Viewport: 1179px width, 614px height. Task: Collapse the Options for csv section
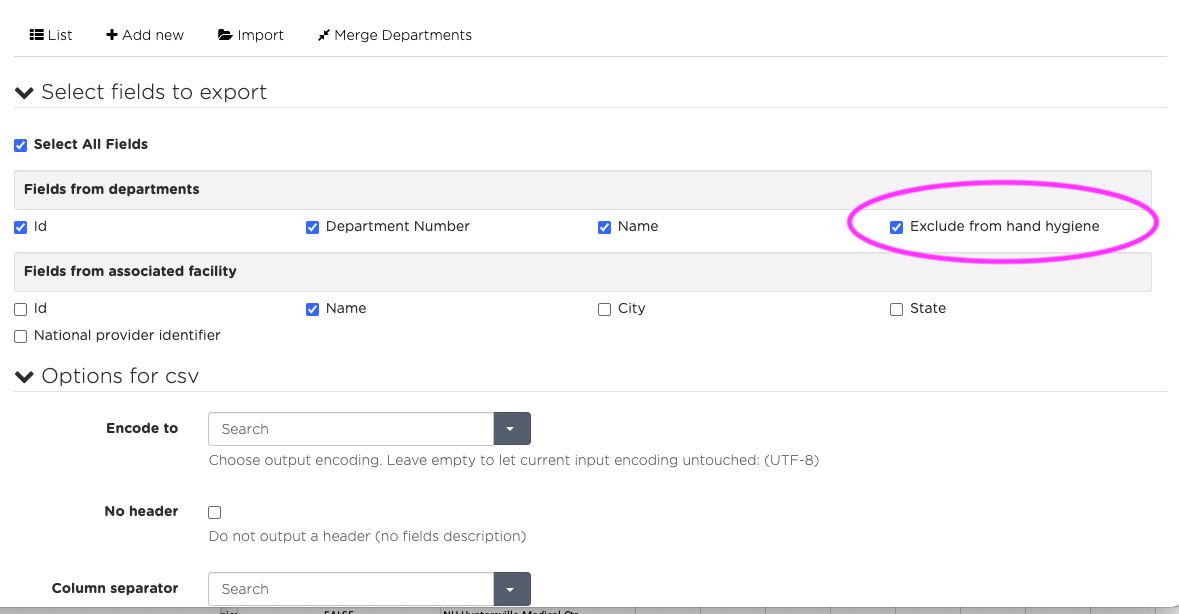click(25, 377)
